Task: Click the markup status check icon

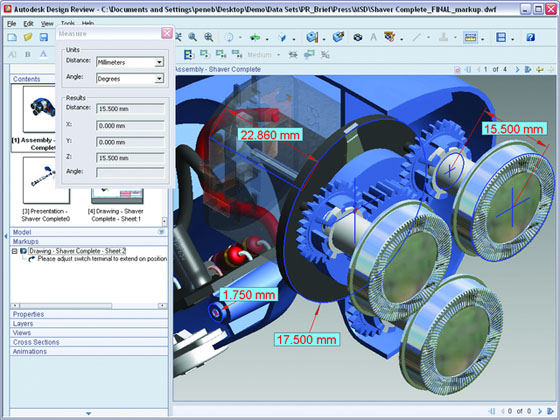Action: [x=293, y=55]
